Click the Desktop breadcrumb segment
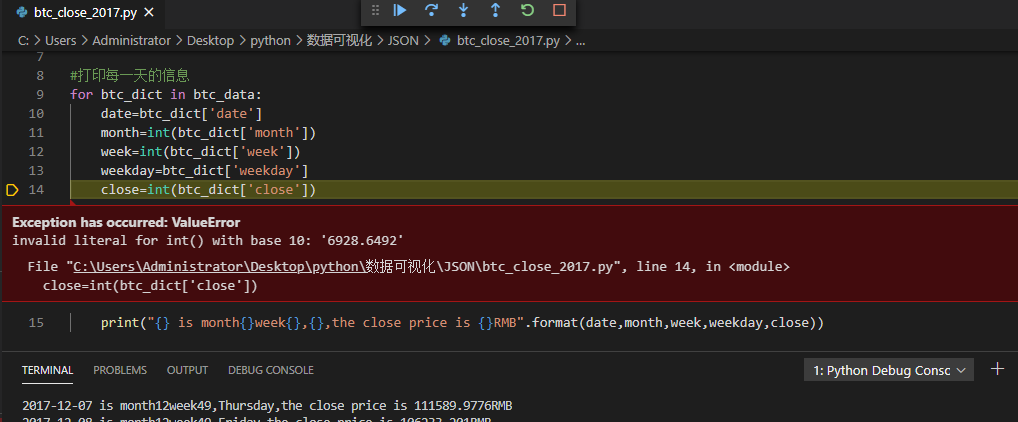The height and width of the screenshot is (422, 1018). [x=210, y=40]
